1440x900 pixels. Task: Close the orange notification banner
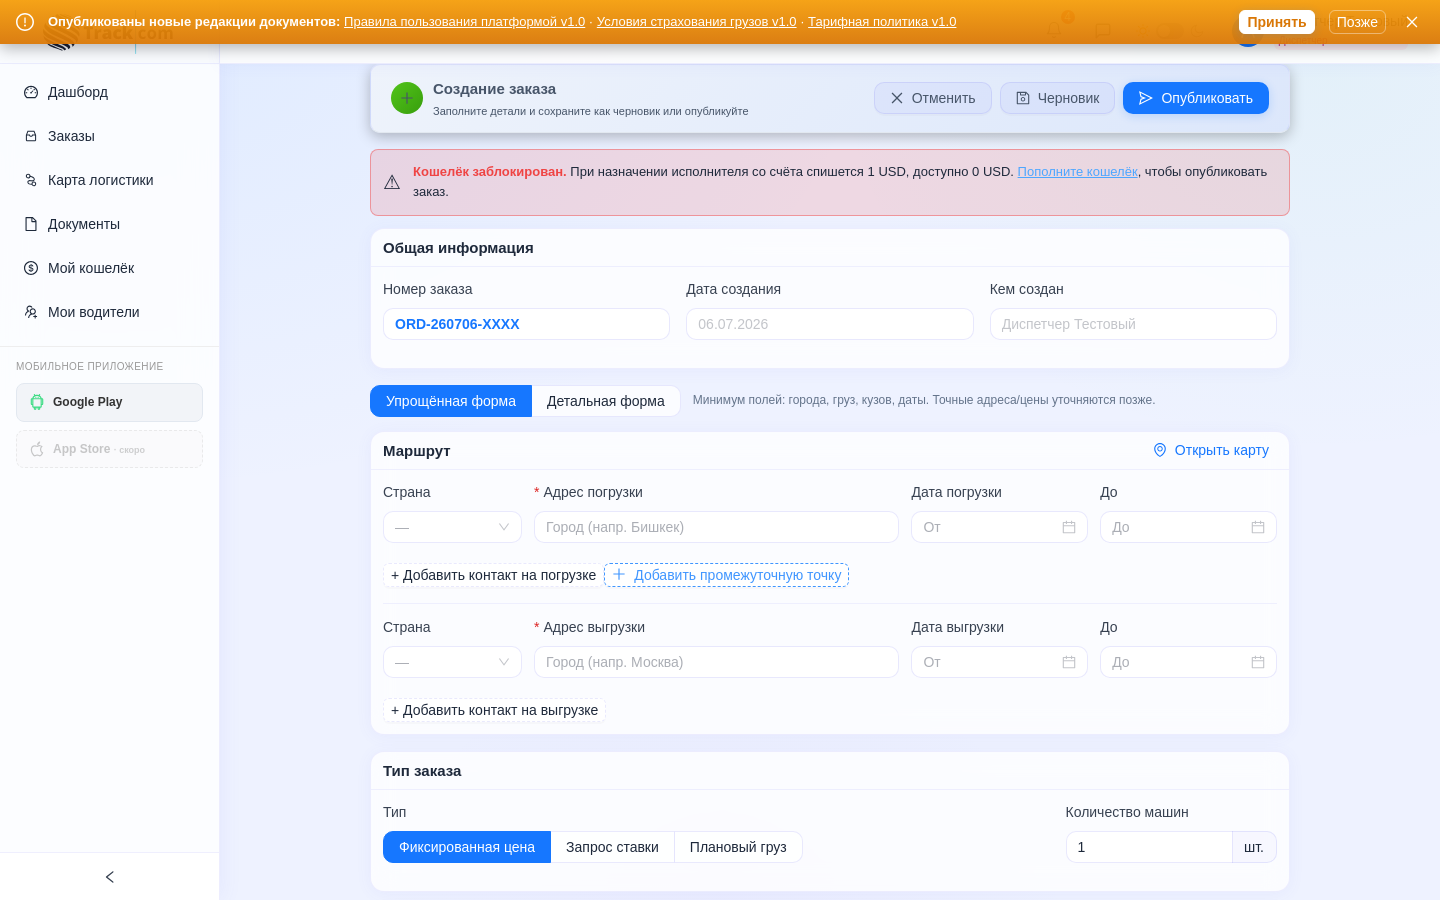click(x=1412, y=22)
